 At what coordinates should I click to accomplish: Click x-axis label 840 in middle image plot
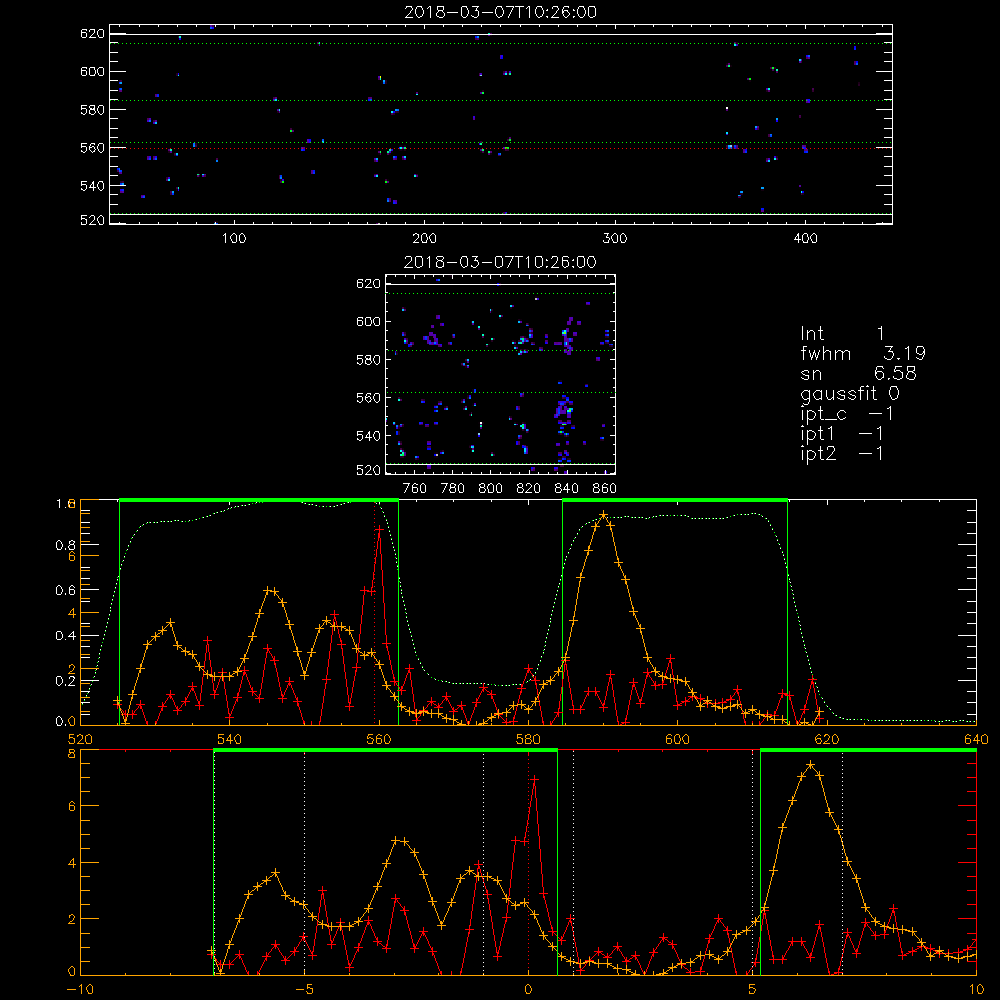tap(566, 489)
